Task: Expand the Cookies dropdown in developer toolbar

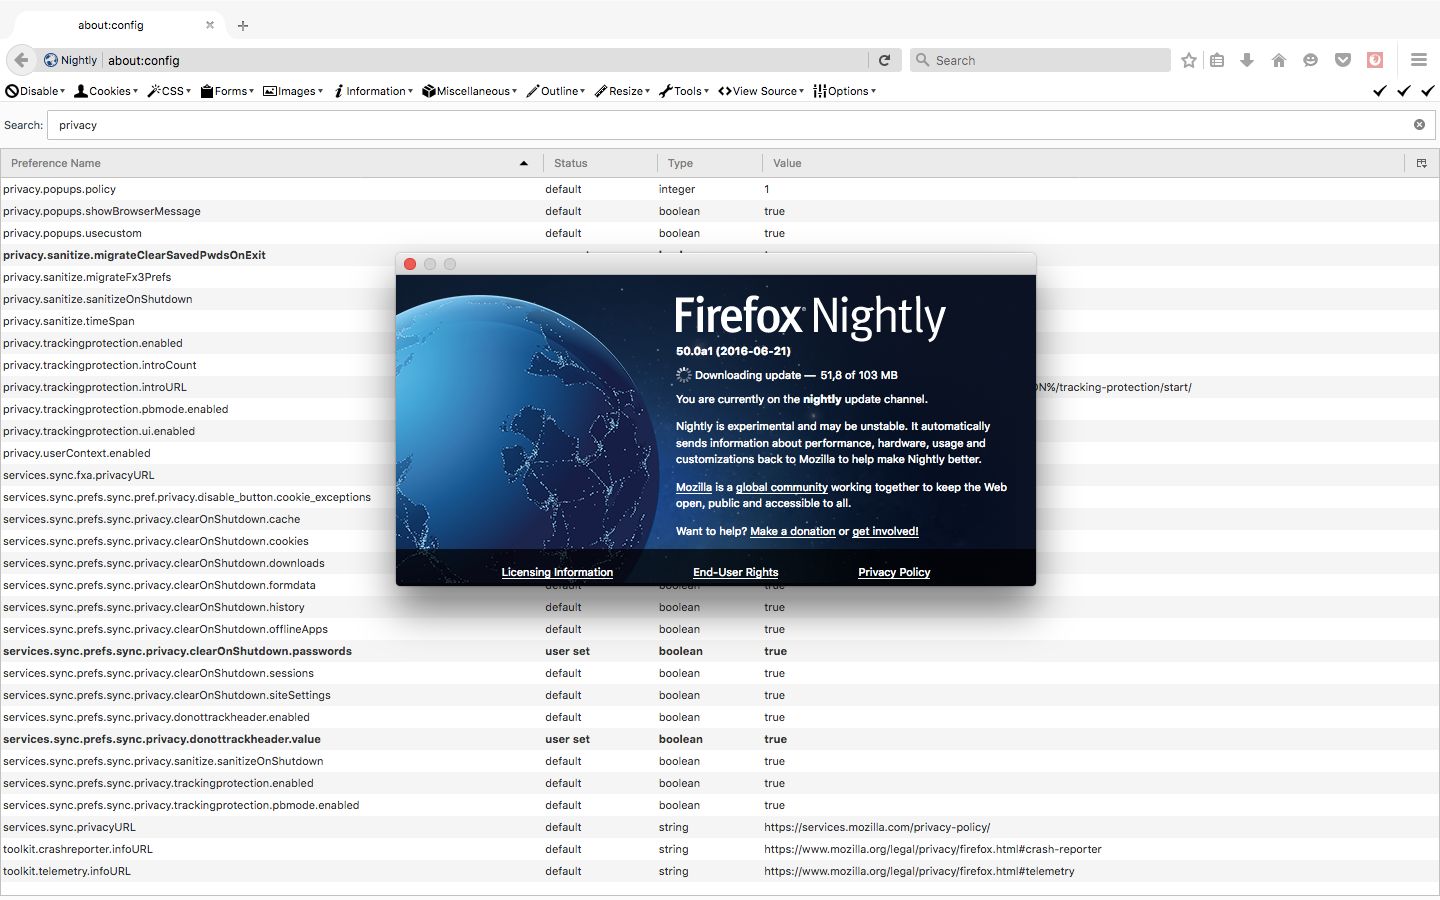Action: [x=107, y=91]
